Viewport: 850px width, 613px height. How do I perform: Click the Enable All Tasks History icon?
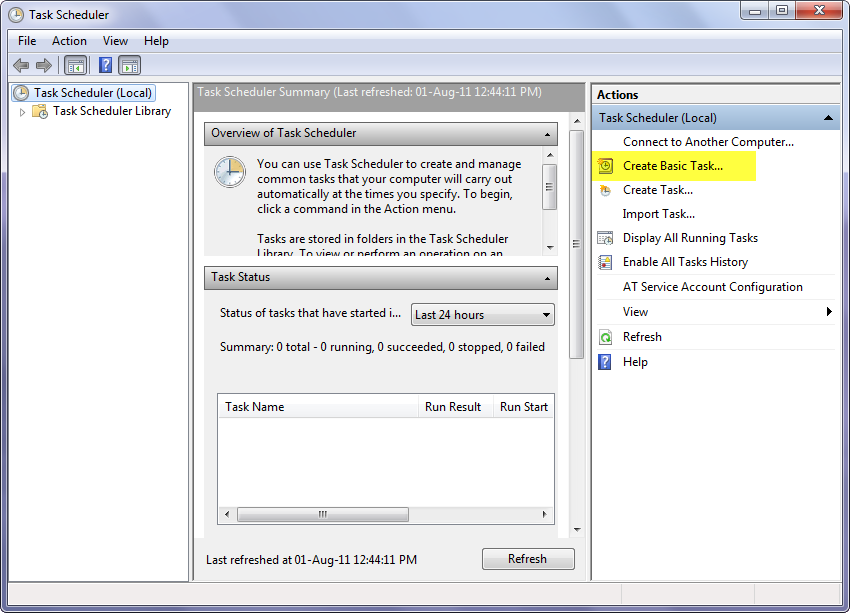coord(605,262)
